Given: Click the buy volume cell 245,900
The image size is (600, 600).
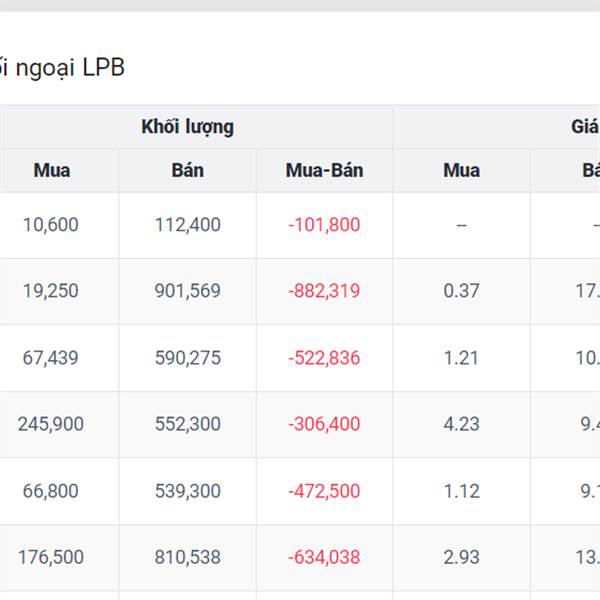Looking at the screenshot, I should (51, 424).
